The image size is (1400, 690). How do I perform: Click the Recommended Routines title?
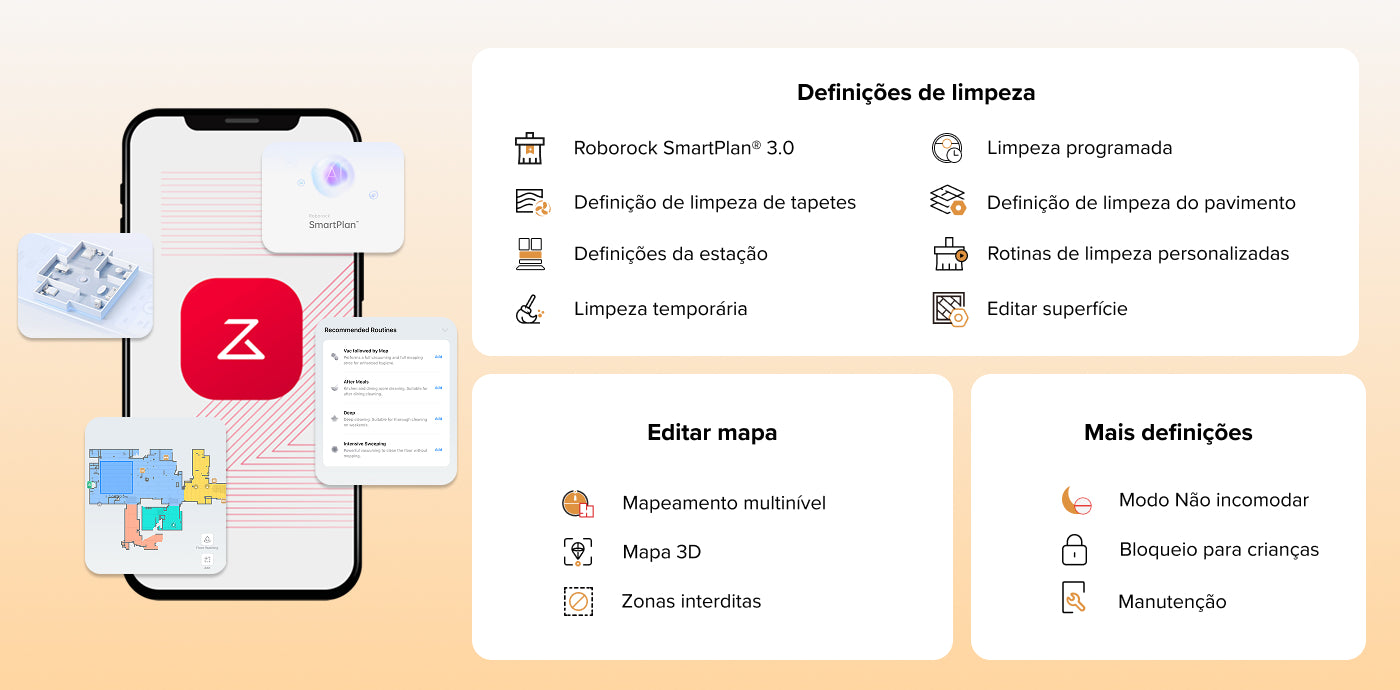click(360, 330)
